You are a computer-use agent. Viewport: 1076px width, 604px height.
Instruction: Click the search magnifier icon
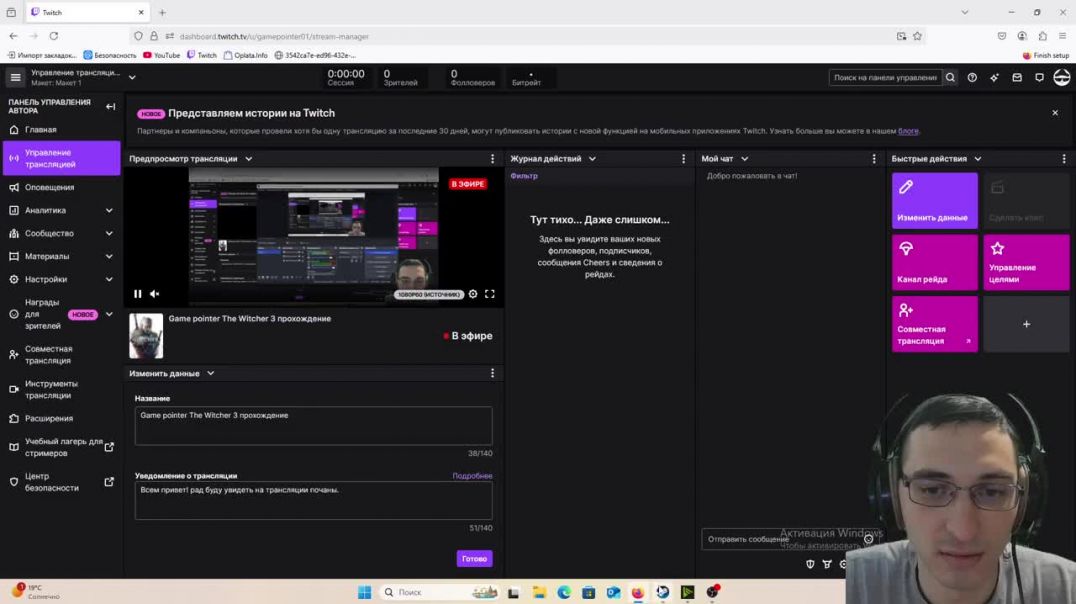click(950, 78)
